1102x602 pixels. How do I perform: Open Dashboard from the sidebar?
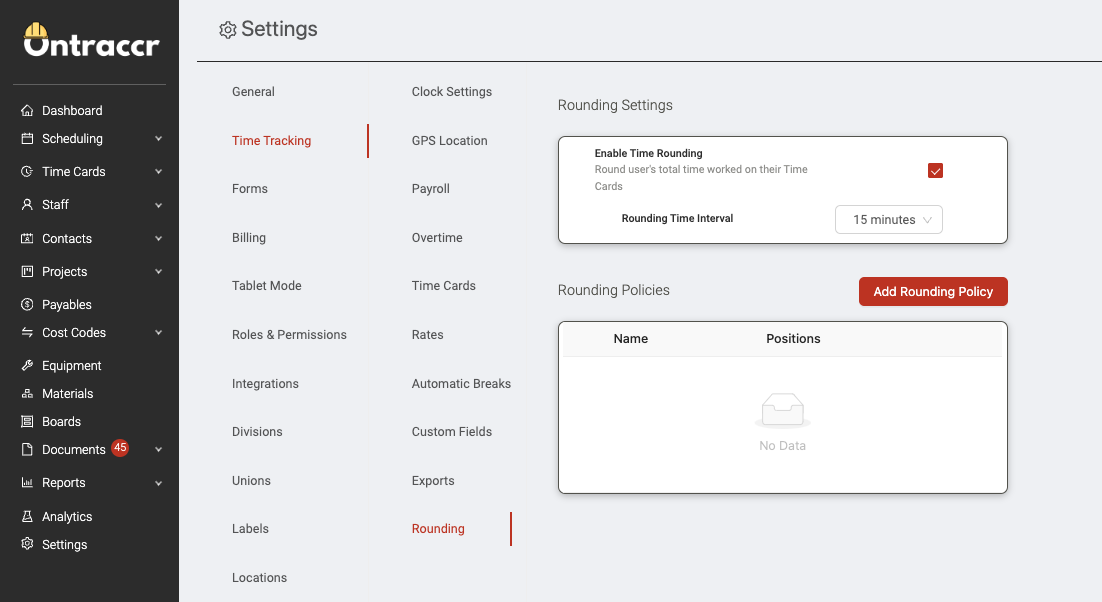point(72,110)
